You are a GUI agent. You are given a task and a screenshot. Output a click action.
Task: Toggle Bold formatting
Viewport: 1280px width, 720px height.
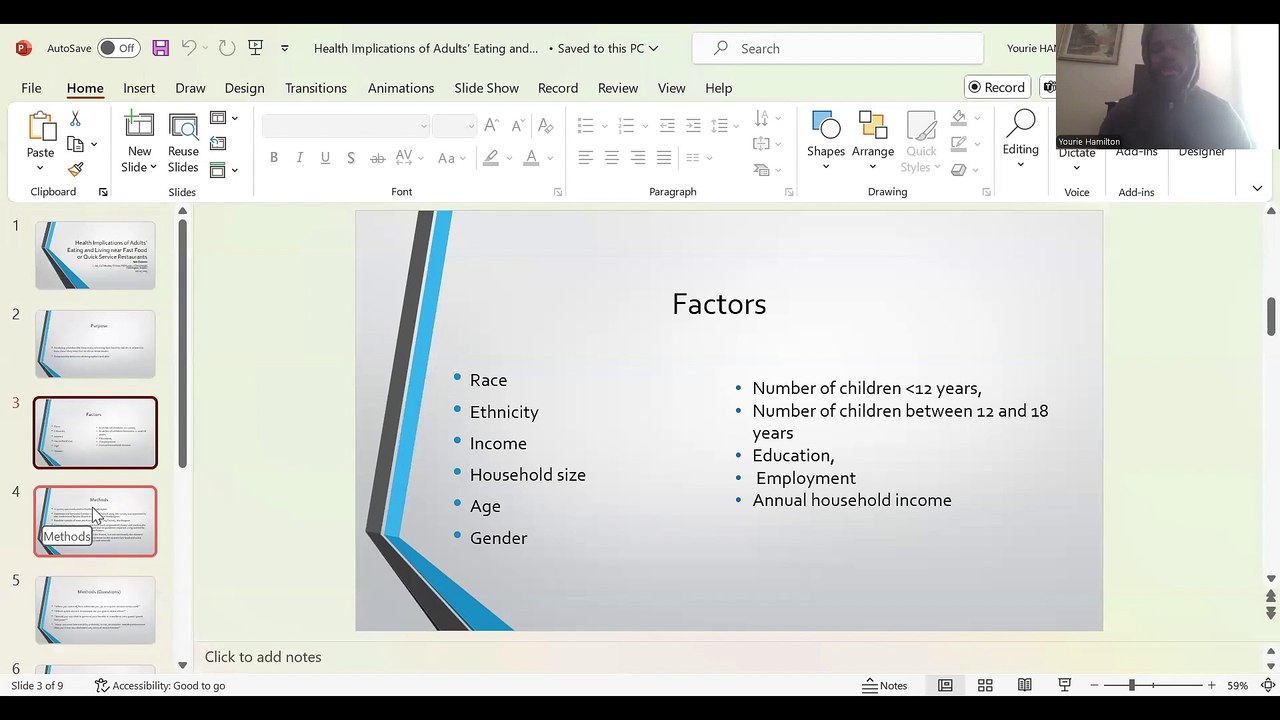coord(274,158)
